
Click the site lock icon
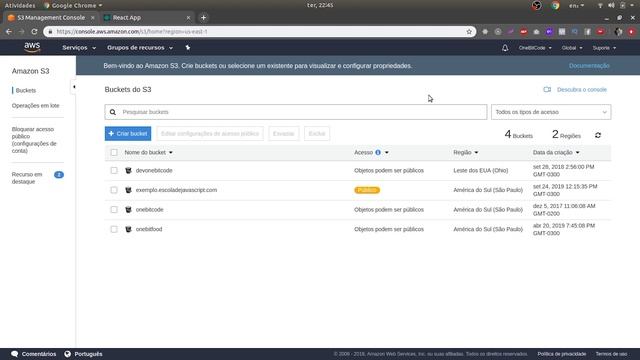click(x=51, y=31)
